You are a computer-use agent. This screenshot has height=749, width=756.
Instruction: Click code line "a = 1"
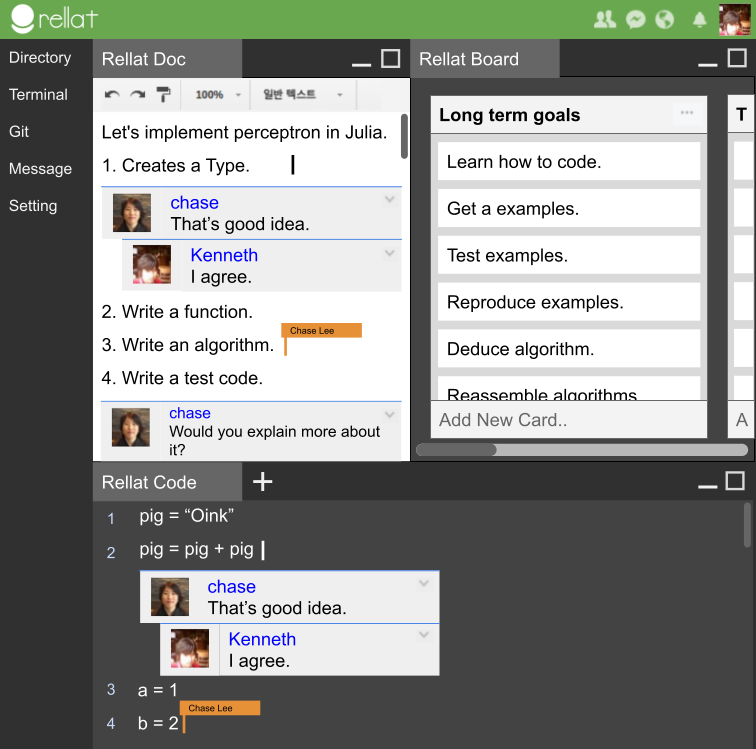click(158, 690)
